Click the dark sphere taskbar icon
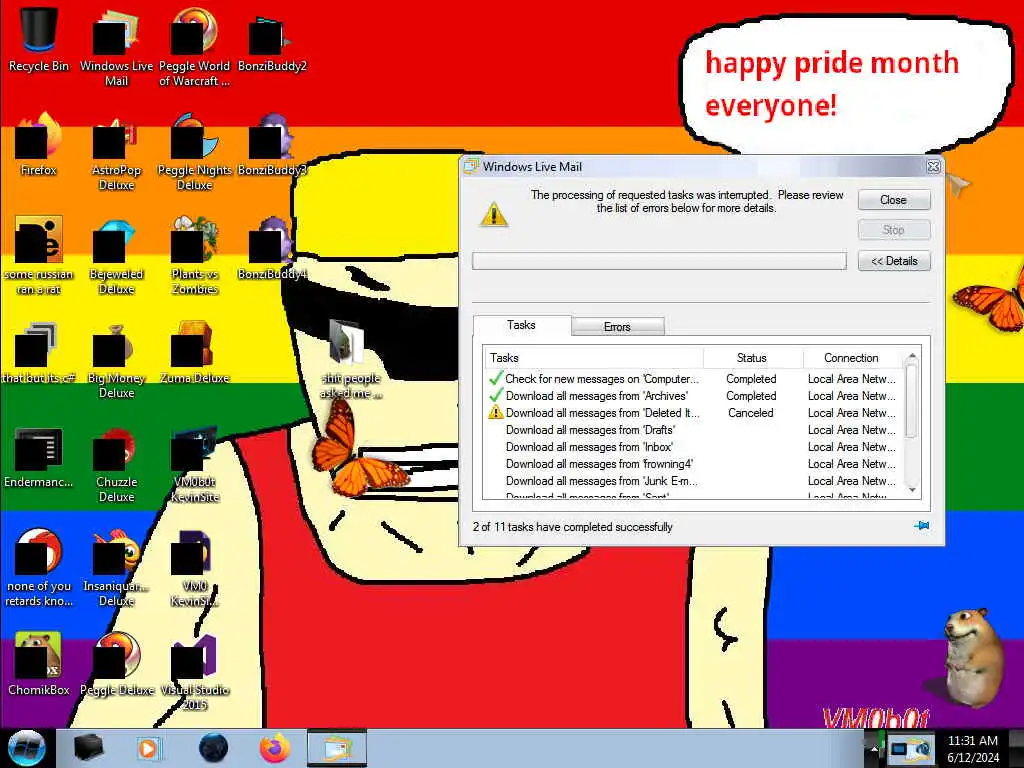Image resolution: width=1024 pixels, height=768 pixels. 214,748
